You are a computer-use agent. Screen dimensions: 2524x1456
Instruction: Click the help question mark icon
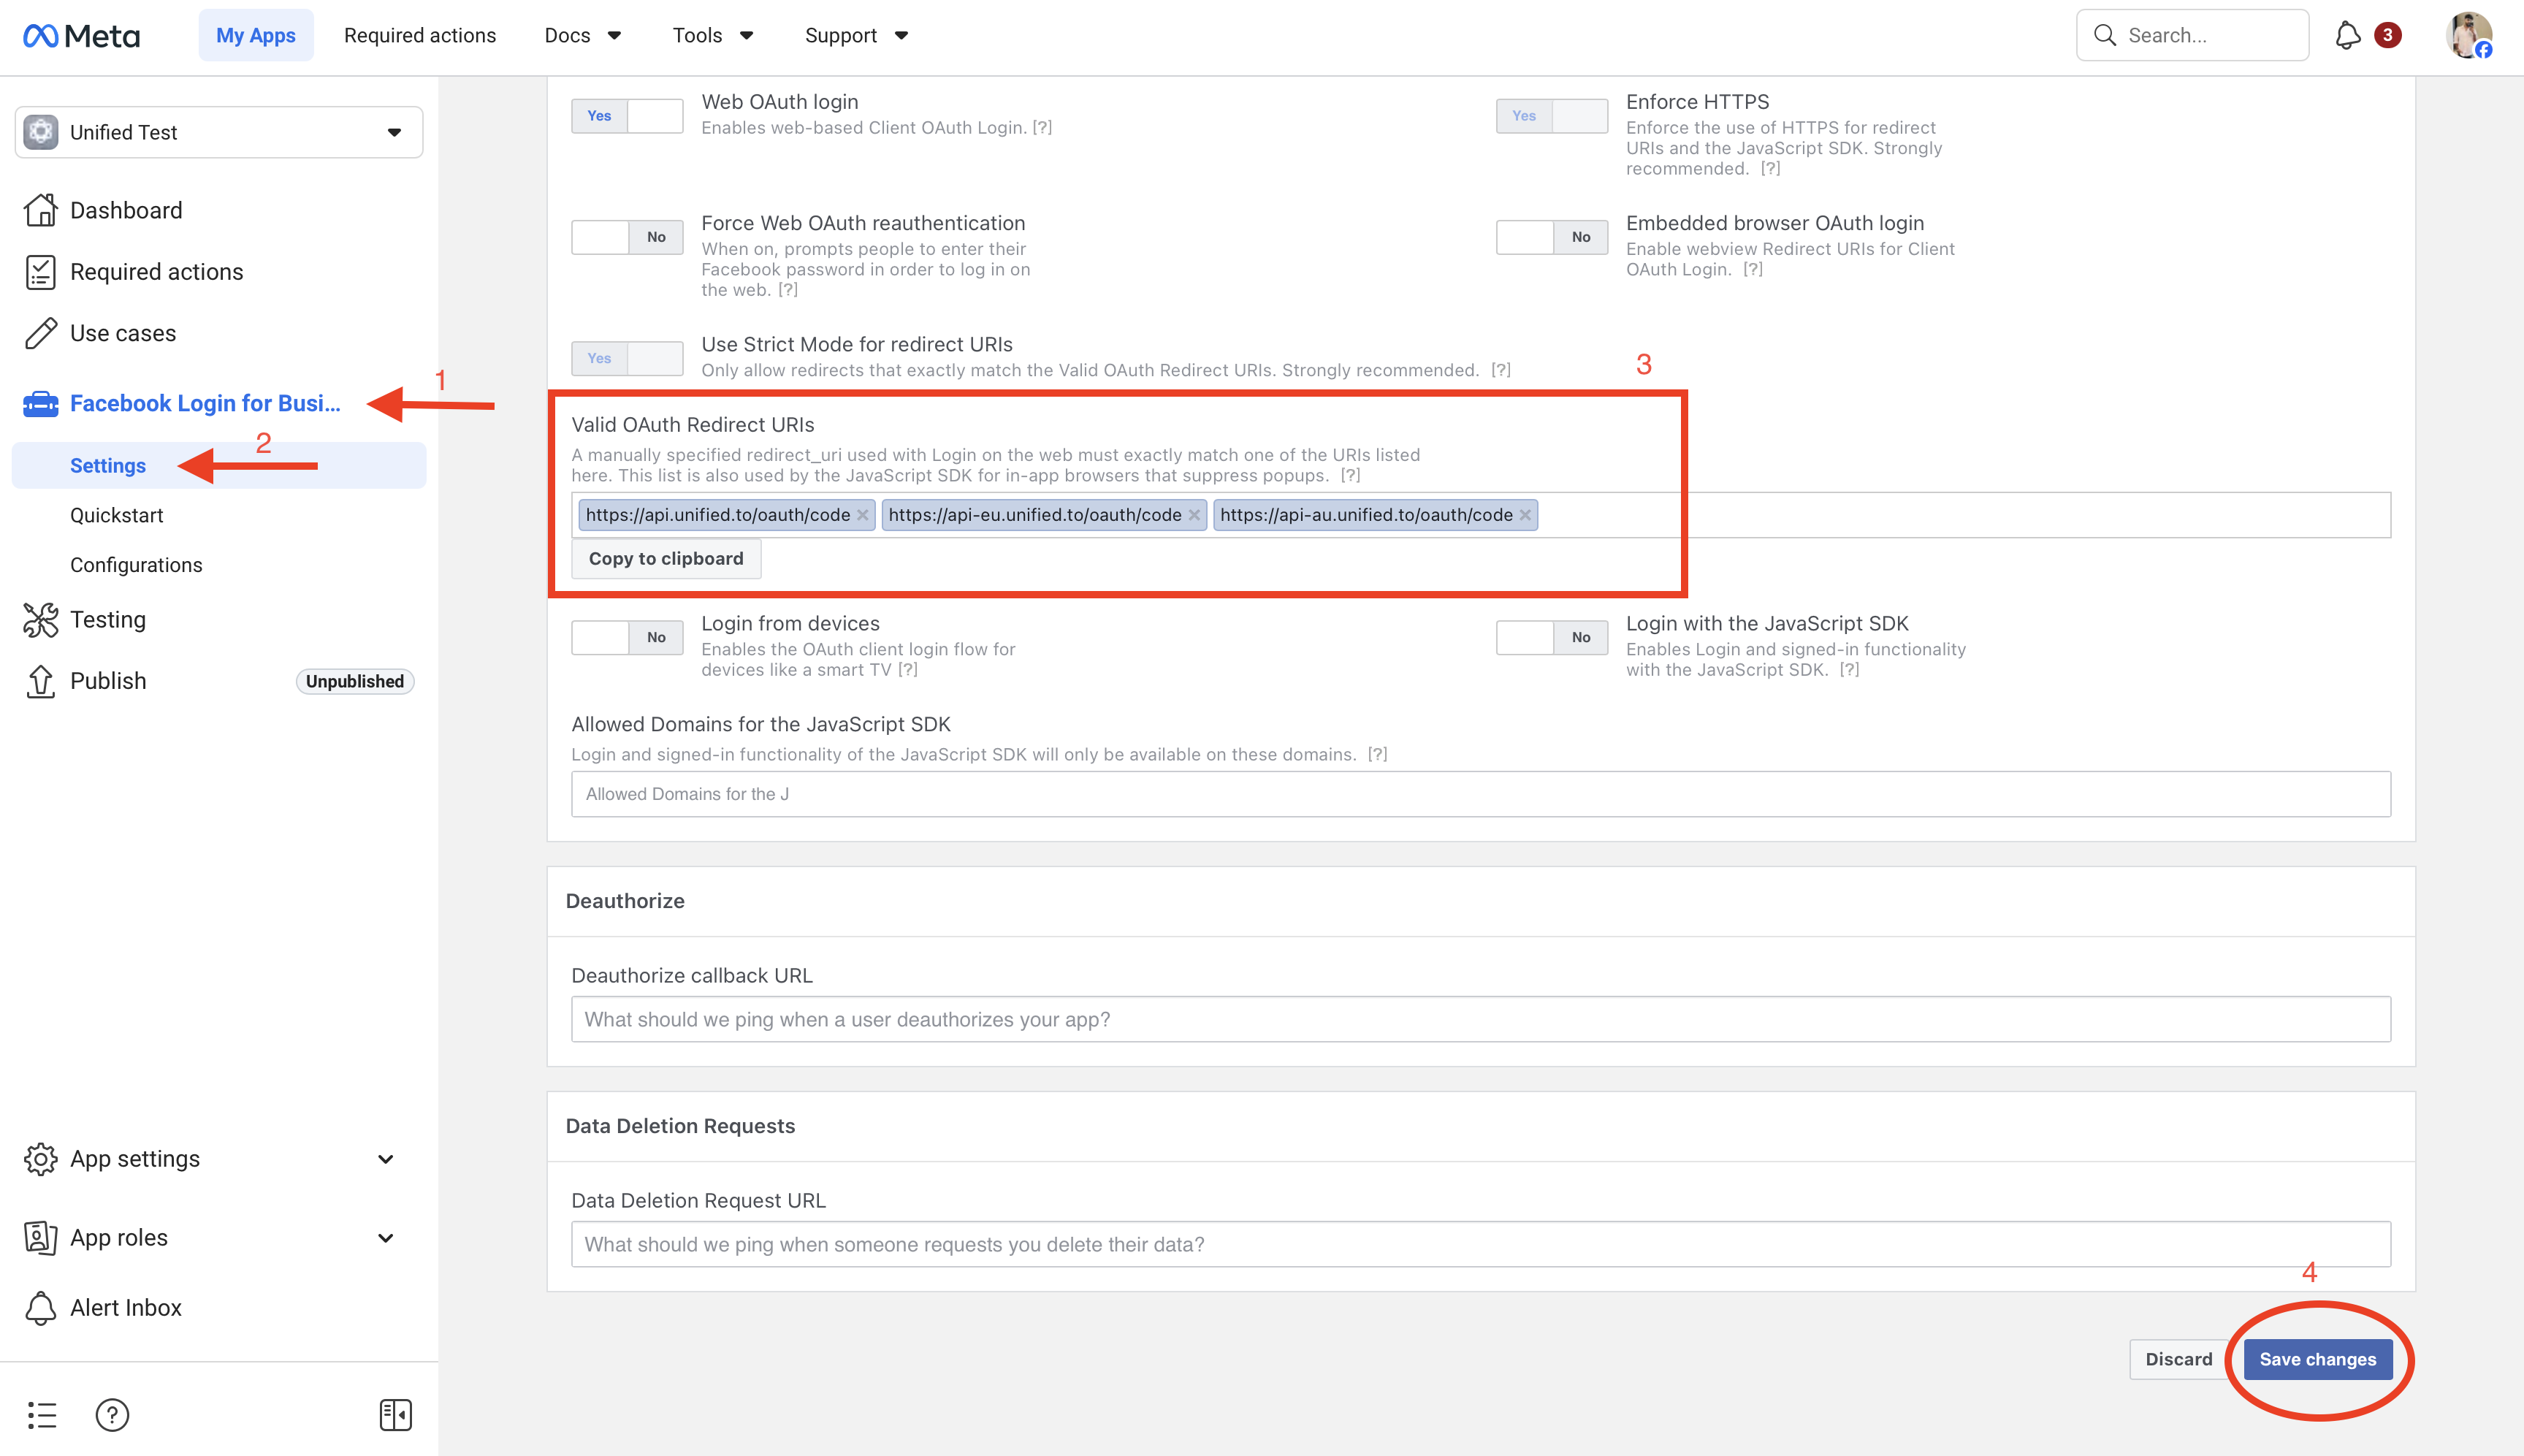click(x=112, y=1414)
